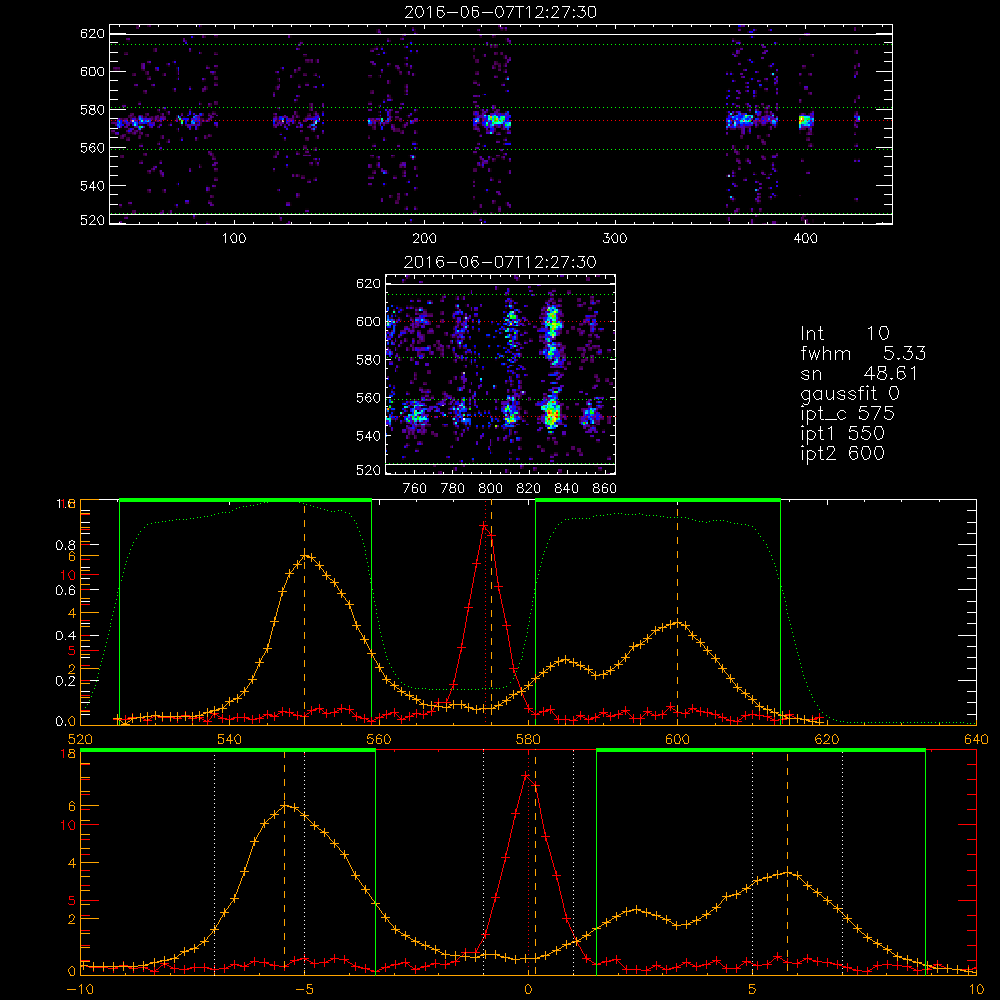Click x-axis label "−10" on the bottom plot

(79, 990)
